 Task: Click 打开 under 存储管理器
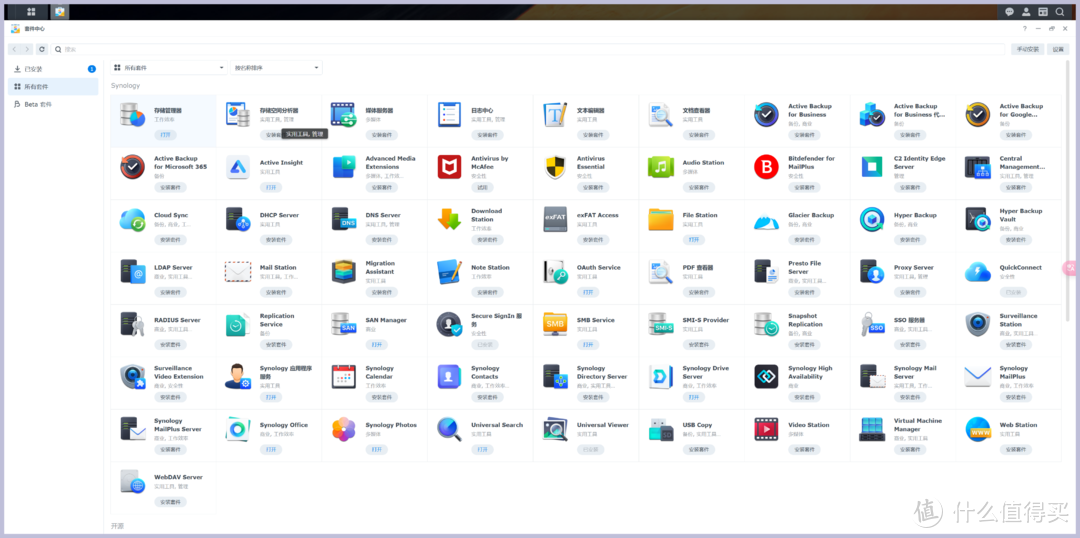pyautogui.click(x=165, y=135)
